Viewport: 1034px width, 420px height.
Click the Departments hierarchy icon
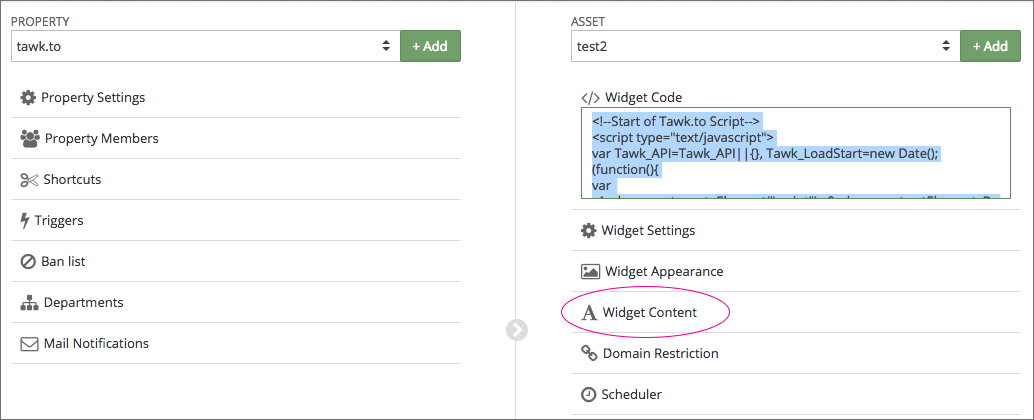(x=30, y=303)
